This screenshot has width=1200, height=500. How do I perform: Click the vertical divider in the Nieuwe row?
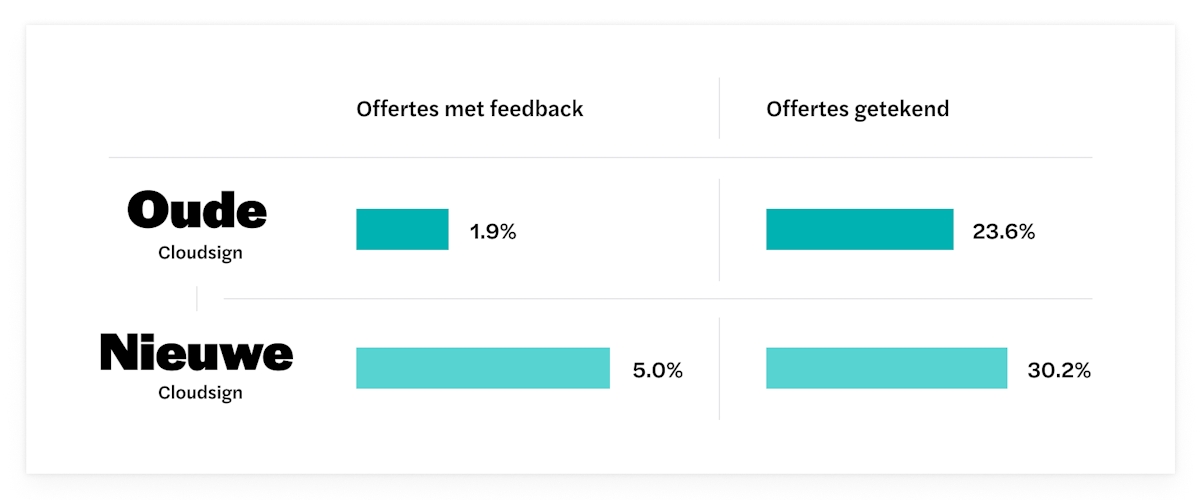(x=719, y=368)
